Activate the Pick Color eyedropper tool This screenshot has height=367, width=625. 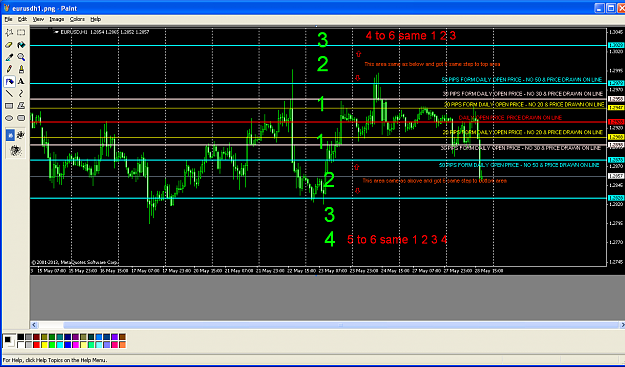pos(9,57)
